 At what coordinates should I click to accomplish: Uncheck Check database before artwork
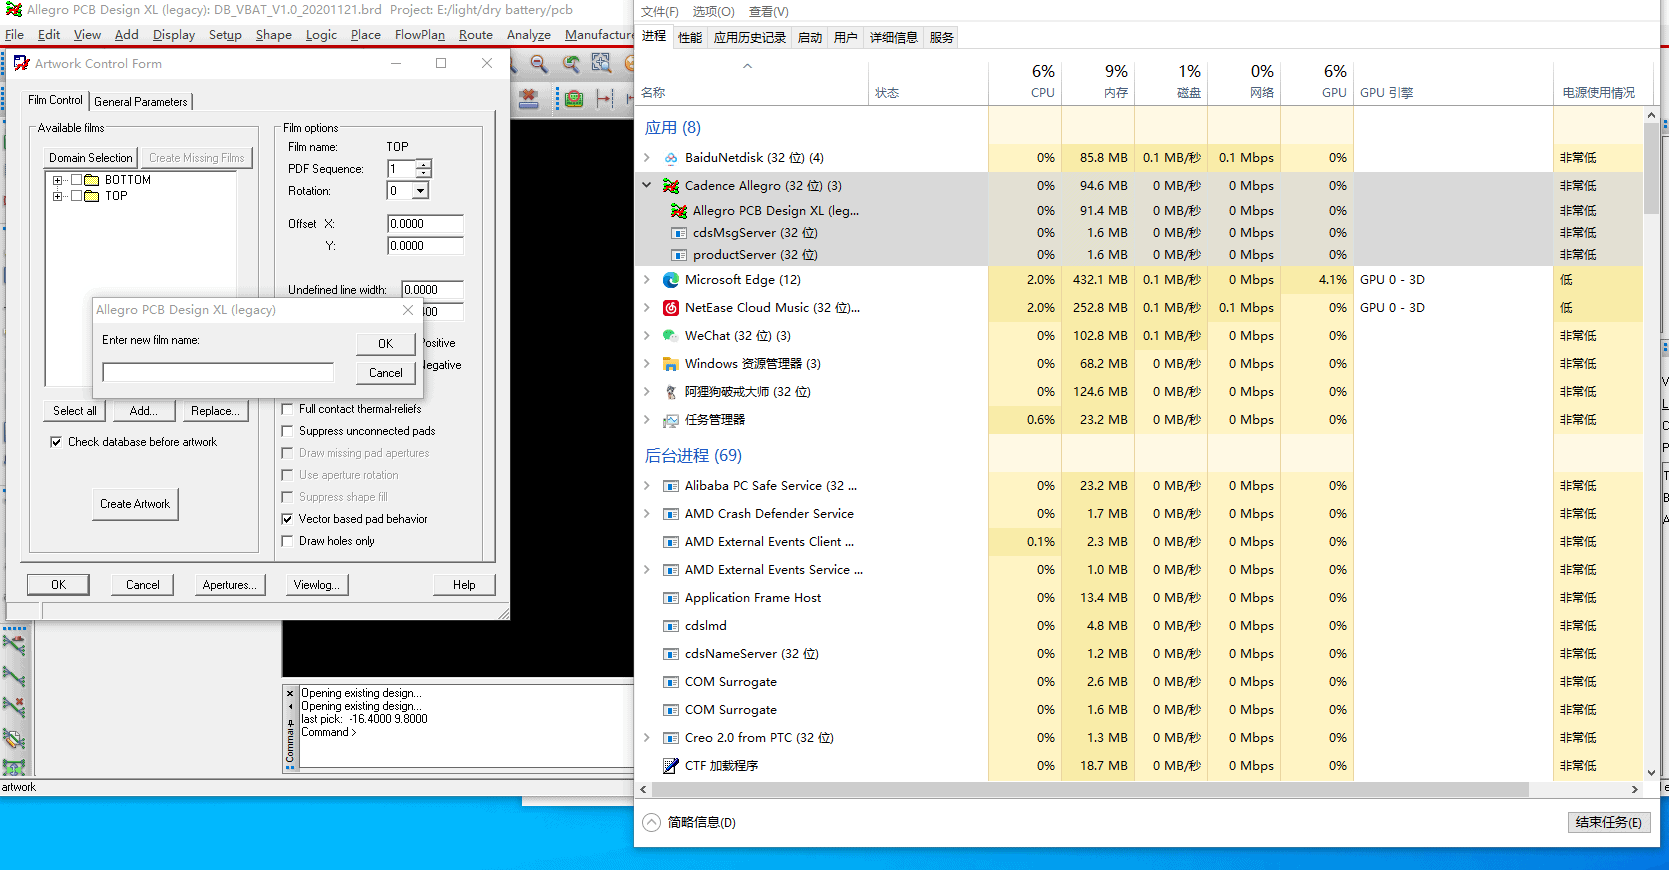pyautogui.click(x=56, y=442)
